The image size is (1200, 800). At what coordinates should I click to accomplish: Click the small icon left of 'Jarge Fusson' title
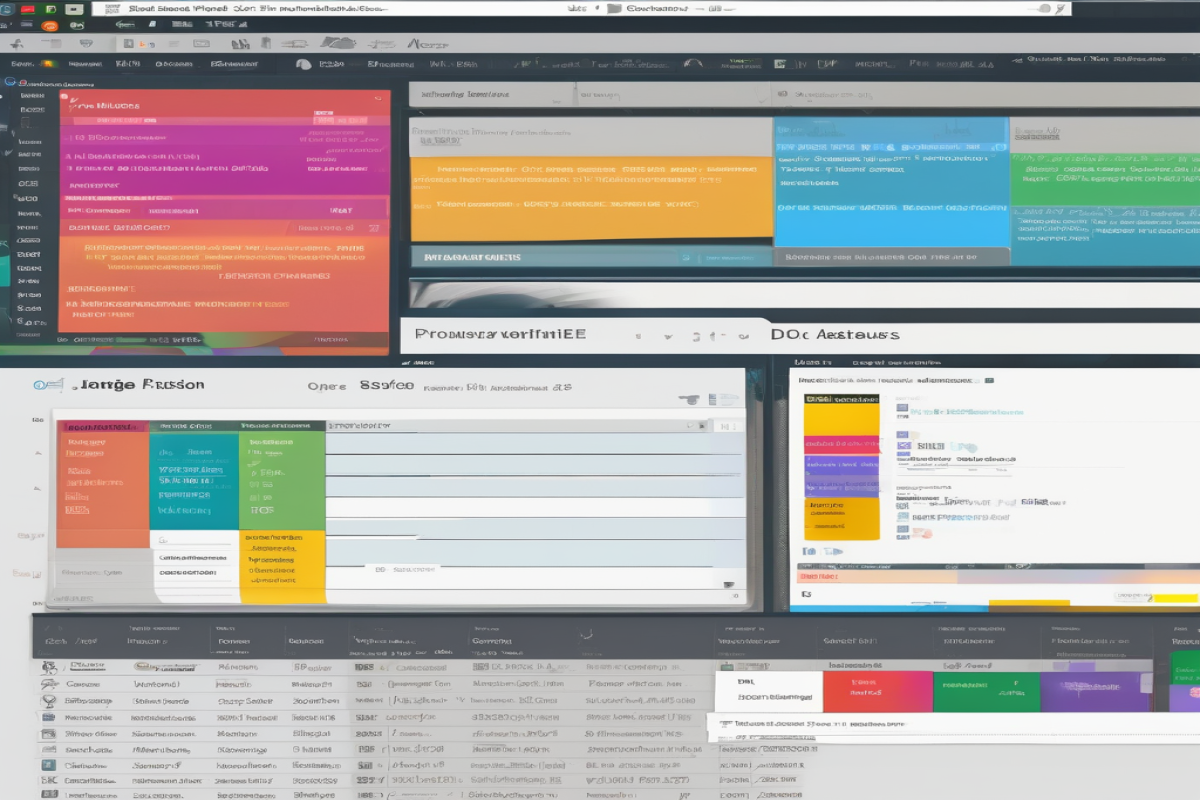tap(41, 384)
